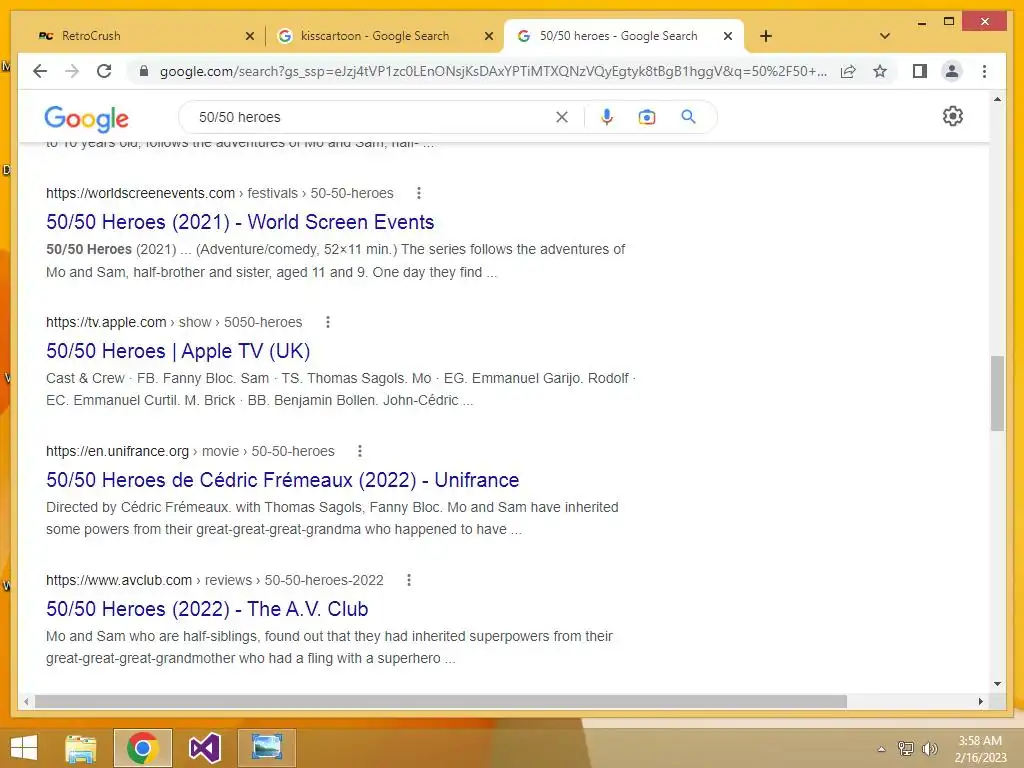This screenshot has width=1024, height=768.
Task: Open File Explorer from taskbar
Action: click(x=81, y=748)
